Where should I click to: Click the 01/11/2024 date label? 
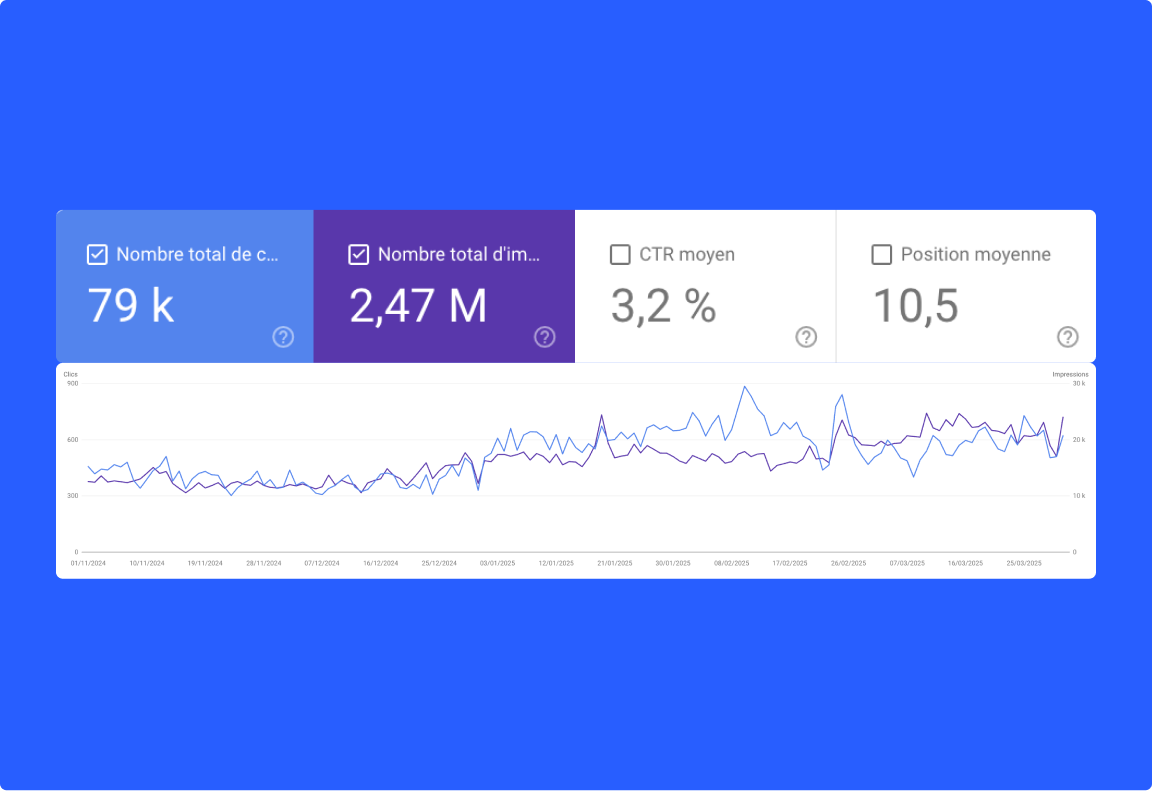[x=88, y=563]
